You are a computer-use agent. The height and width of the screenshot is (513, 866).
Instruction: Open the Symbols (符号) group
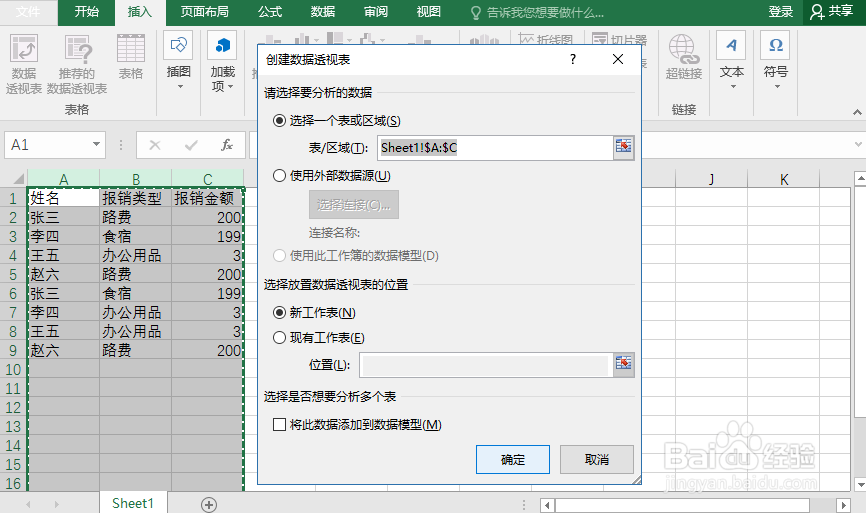(x=775, y=61)
